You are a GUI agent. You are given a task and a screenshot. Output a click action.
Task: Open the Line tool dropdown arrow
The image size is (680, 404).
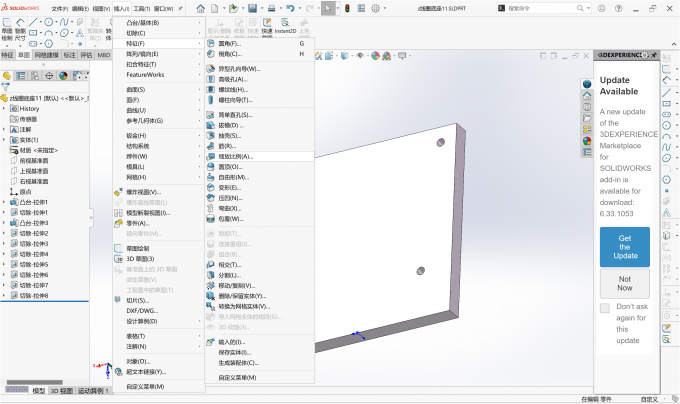click(x=41, y=22)
